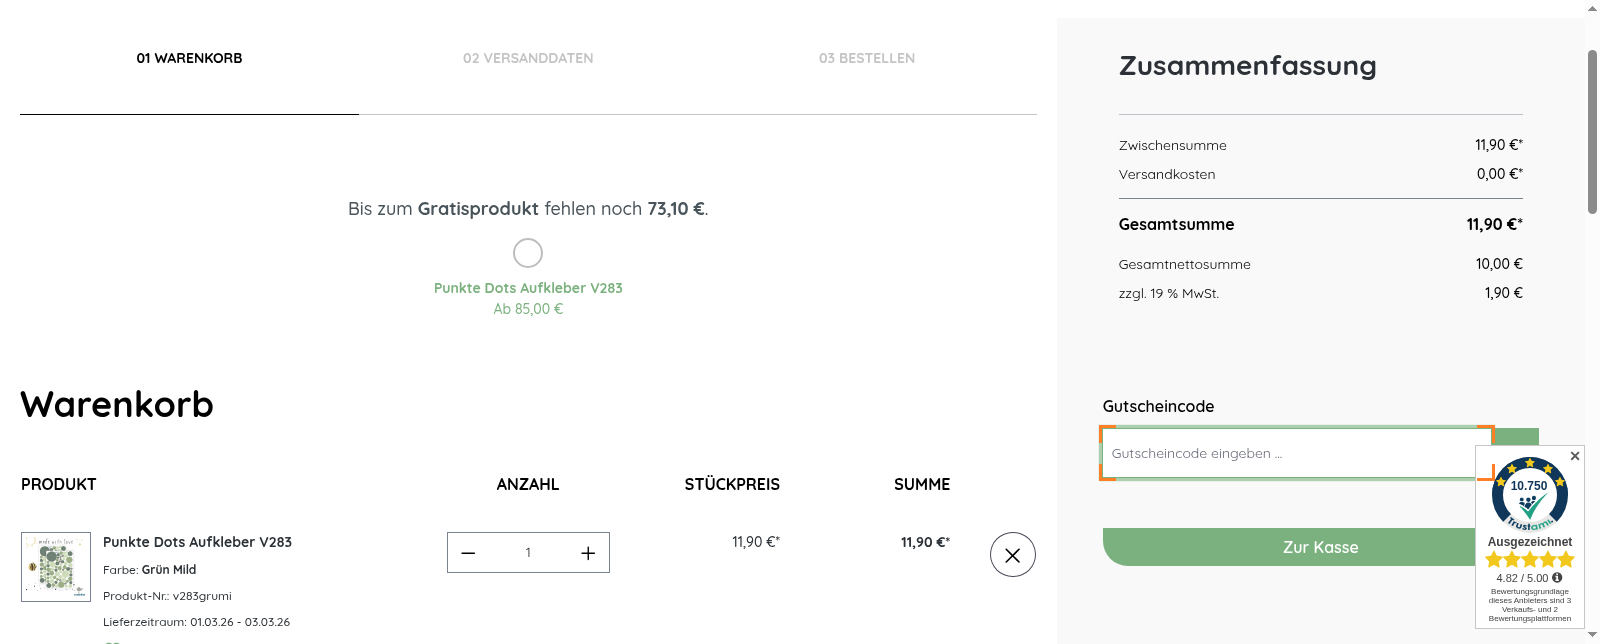Open green Punkte Dots Aufkleber V283 free-product link
This screenshot has width=1600, height=644.
tap(528, 288)
